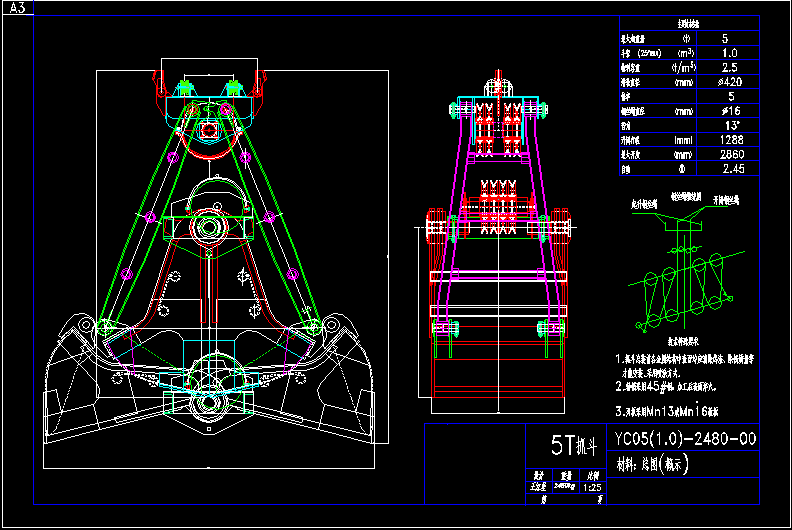Viewport: 792px width, 530px height.
Task: Select technical note 3 mentioning Mn13
Action: (667, 412)
